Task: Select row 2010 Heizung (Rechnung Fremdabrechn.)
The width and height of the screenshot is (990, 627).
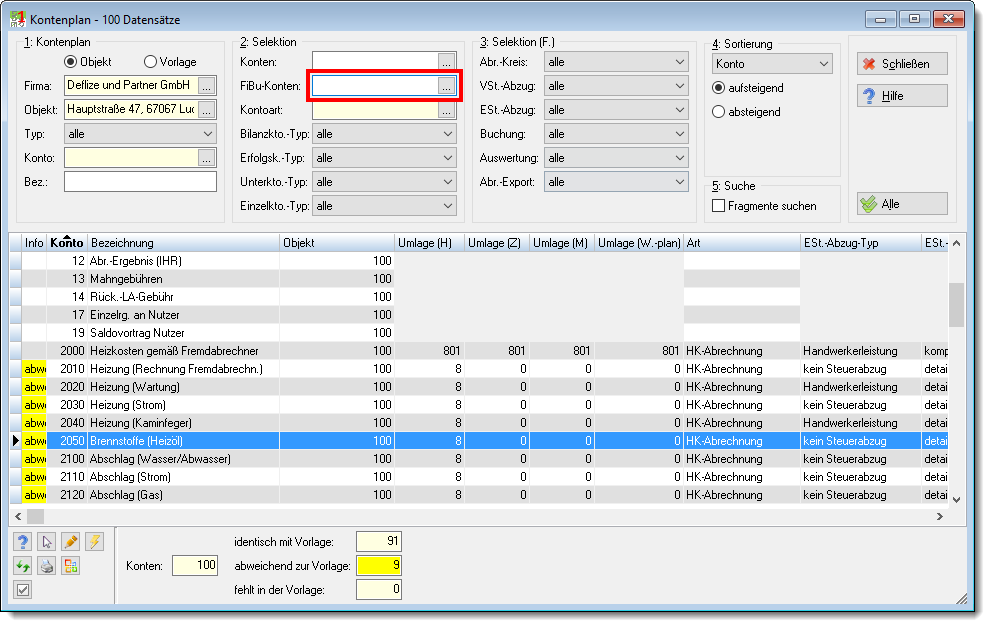Action: point(479,369)
